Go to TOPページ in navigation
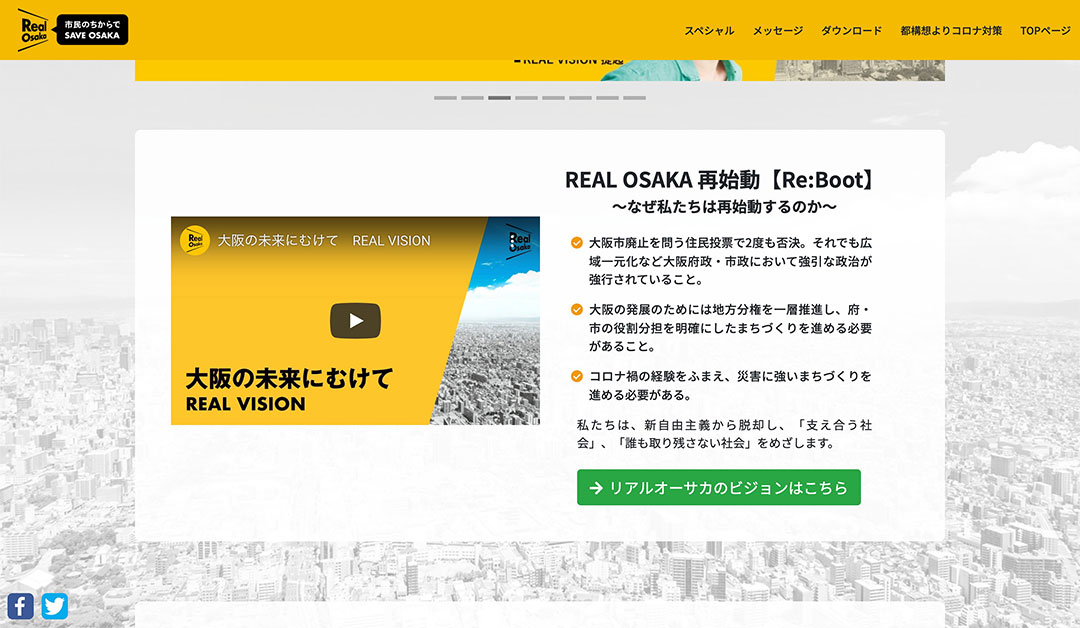The height and width of the screenshot is (628, 1080). [x=1045, y=30]
